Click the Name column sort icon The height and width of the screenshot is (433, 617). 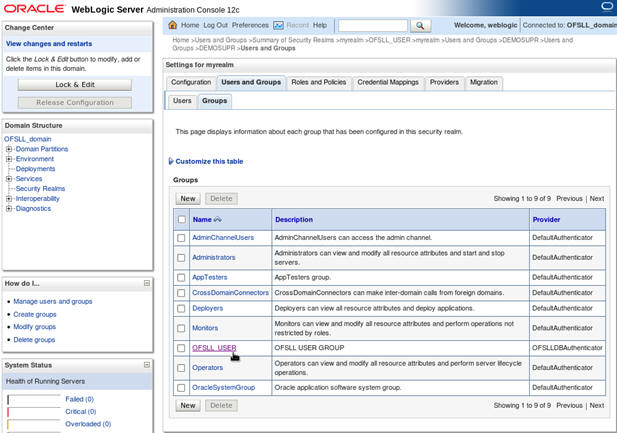[218, 220]
